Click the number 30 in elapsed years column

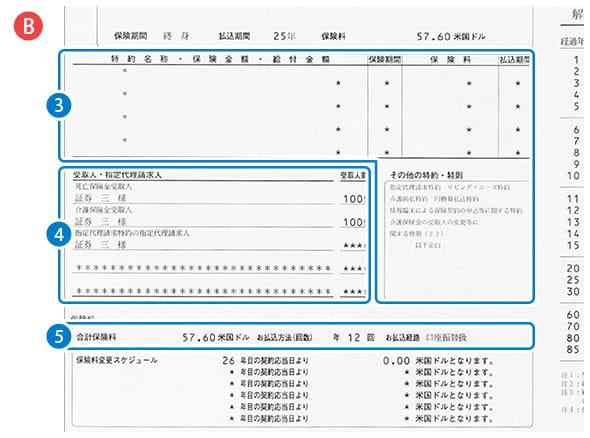click(x=573, y=292)
